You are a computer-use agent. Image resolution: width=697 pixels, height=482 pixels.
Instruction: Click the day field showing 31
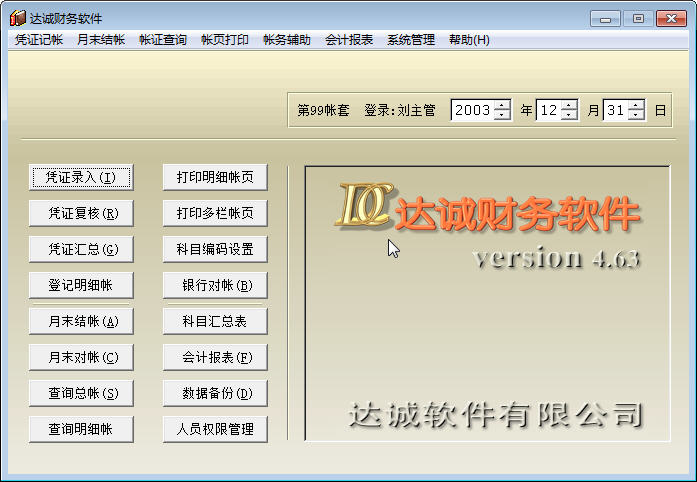tap(616, 110)
